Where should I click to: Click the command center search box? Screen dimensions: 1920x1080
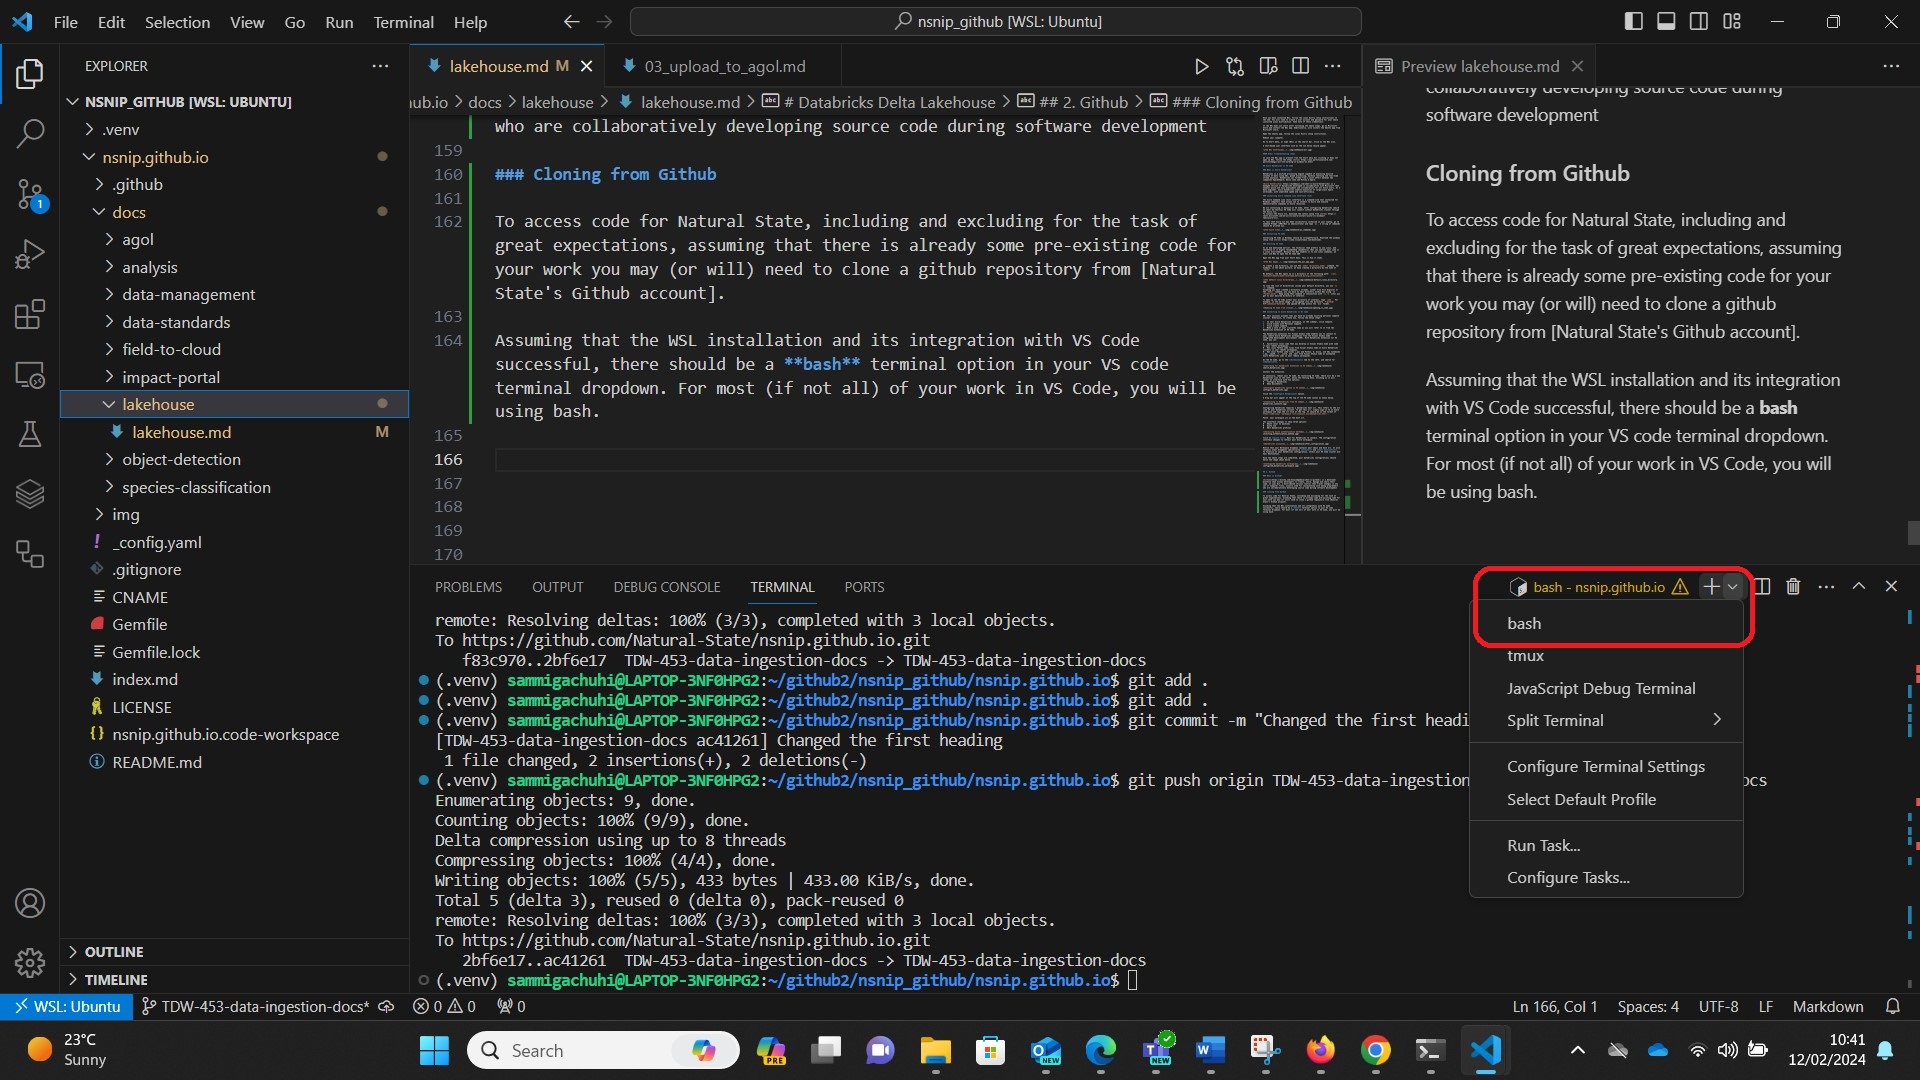[x=995, y=21]
